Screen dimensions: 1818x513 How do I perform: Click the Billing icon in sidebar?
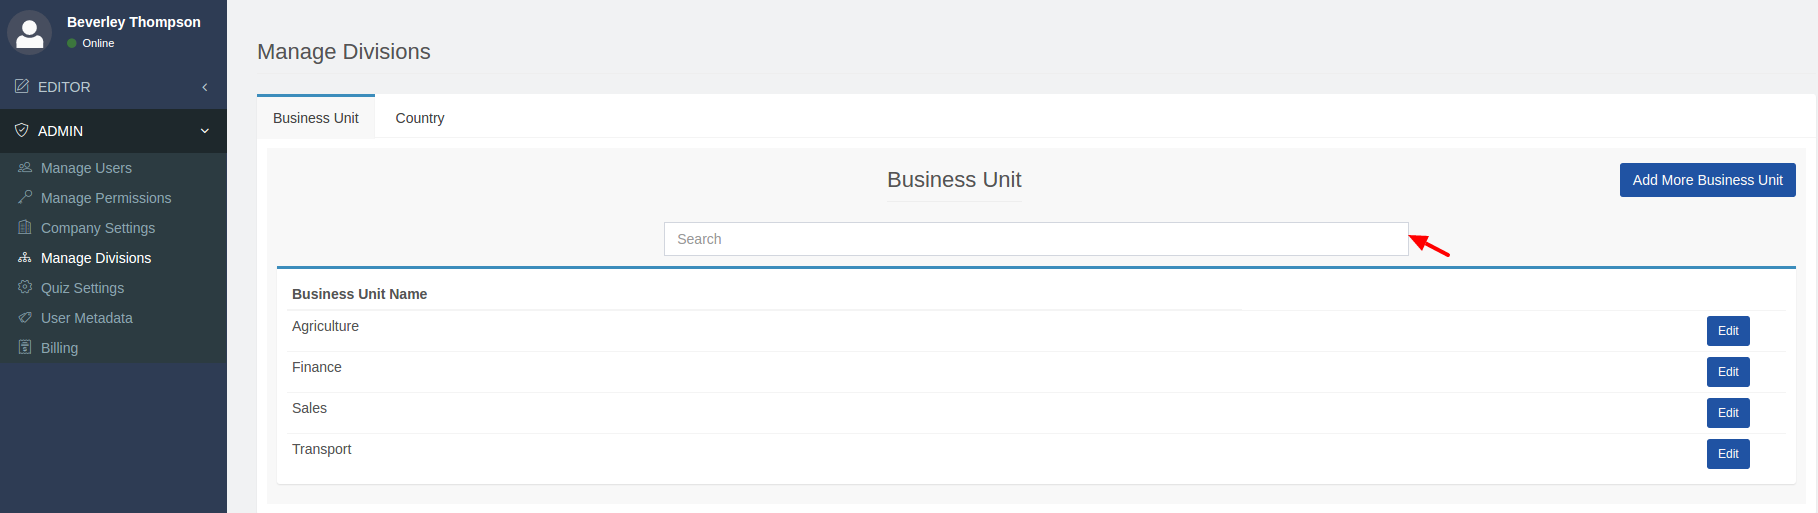(x=25, y=348)
